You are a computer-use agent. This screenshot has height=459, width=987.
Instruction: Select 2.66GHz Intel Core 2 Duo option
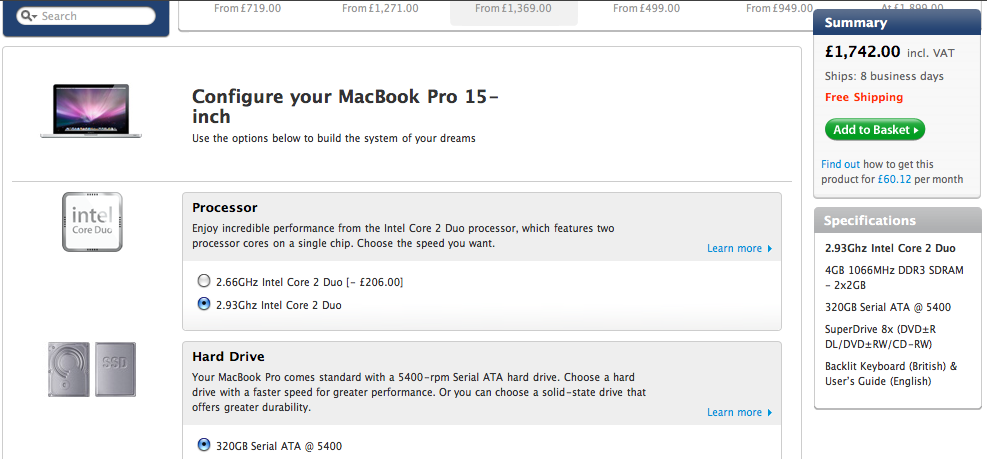pos(204,281)
